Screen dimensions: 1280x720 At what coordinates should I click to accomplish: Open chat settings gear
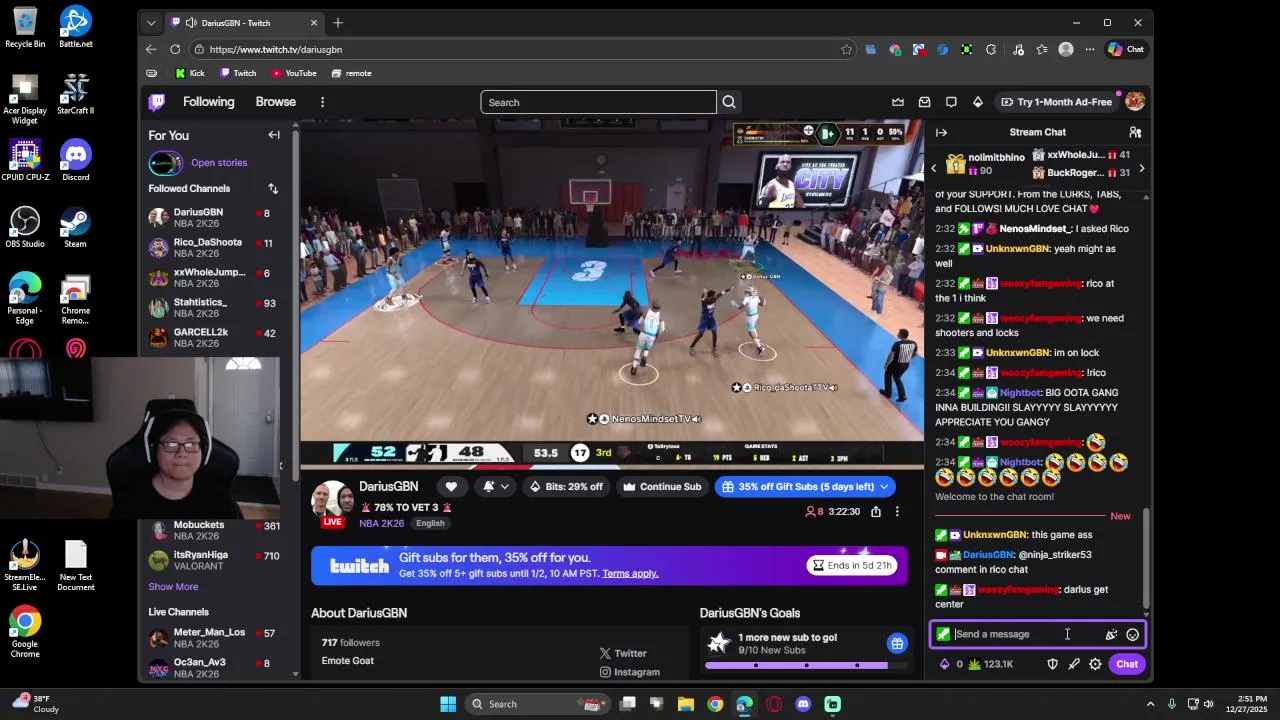[x=1095, y=664]
